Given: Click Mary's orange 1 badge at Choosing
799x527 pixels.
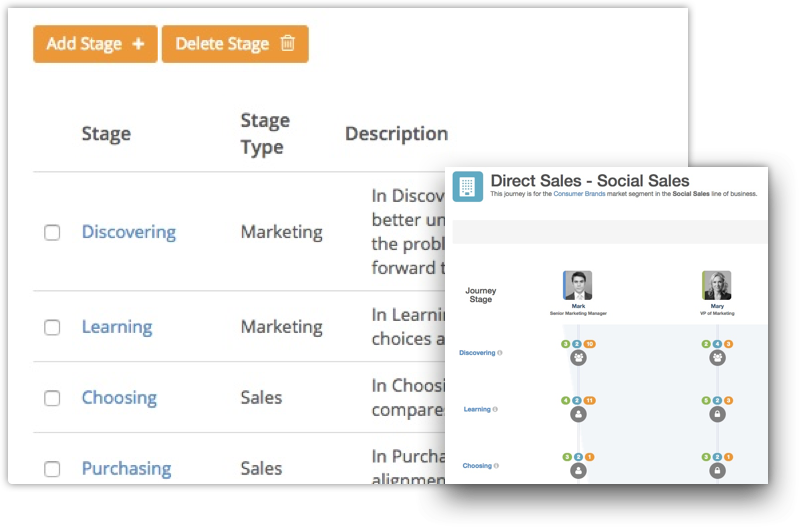Looking at the screenshot, I should tap(729, 457).
